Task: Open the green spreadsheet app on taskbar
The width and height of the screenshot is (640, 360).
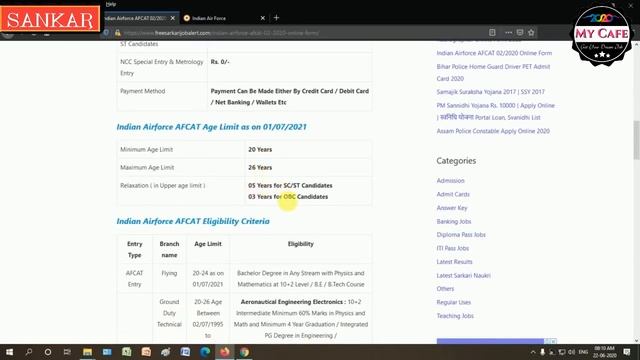Action: click(x=127, y=352)
